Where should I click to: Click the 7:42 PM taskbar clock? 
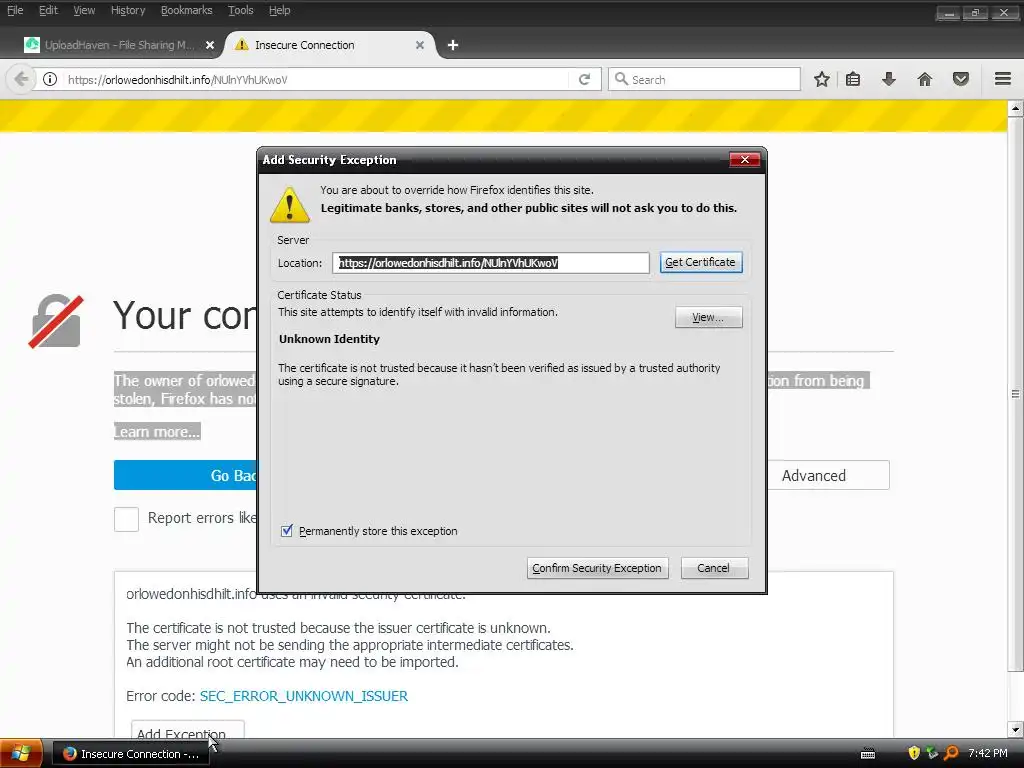point(988,753)
